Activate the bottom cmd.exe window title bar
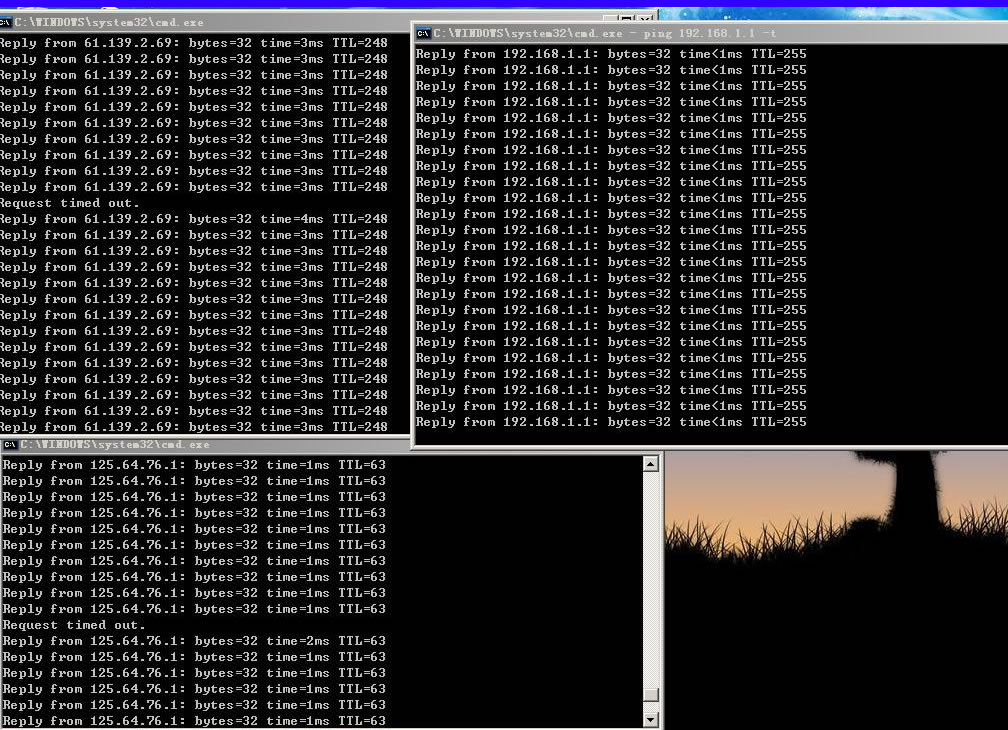The image size is (1008, 730). [x=400, y=444]
